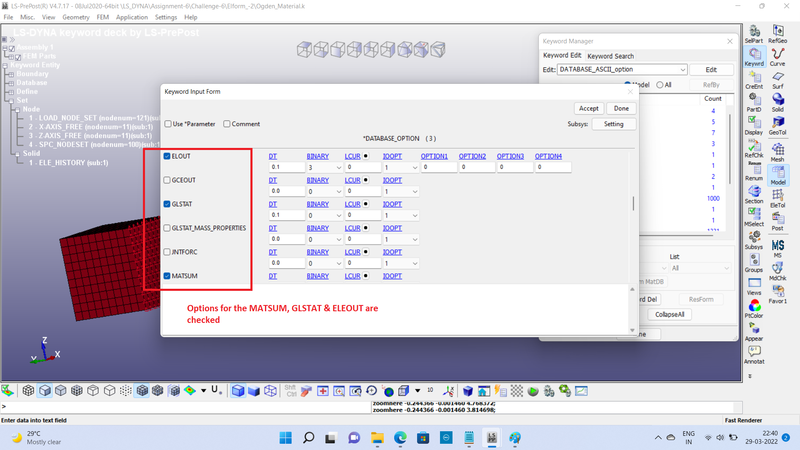The height and width of the screenshot is (450, 800).
Task: Select the All radio button in Keyword Manager
Action: (x=660, y=85)
